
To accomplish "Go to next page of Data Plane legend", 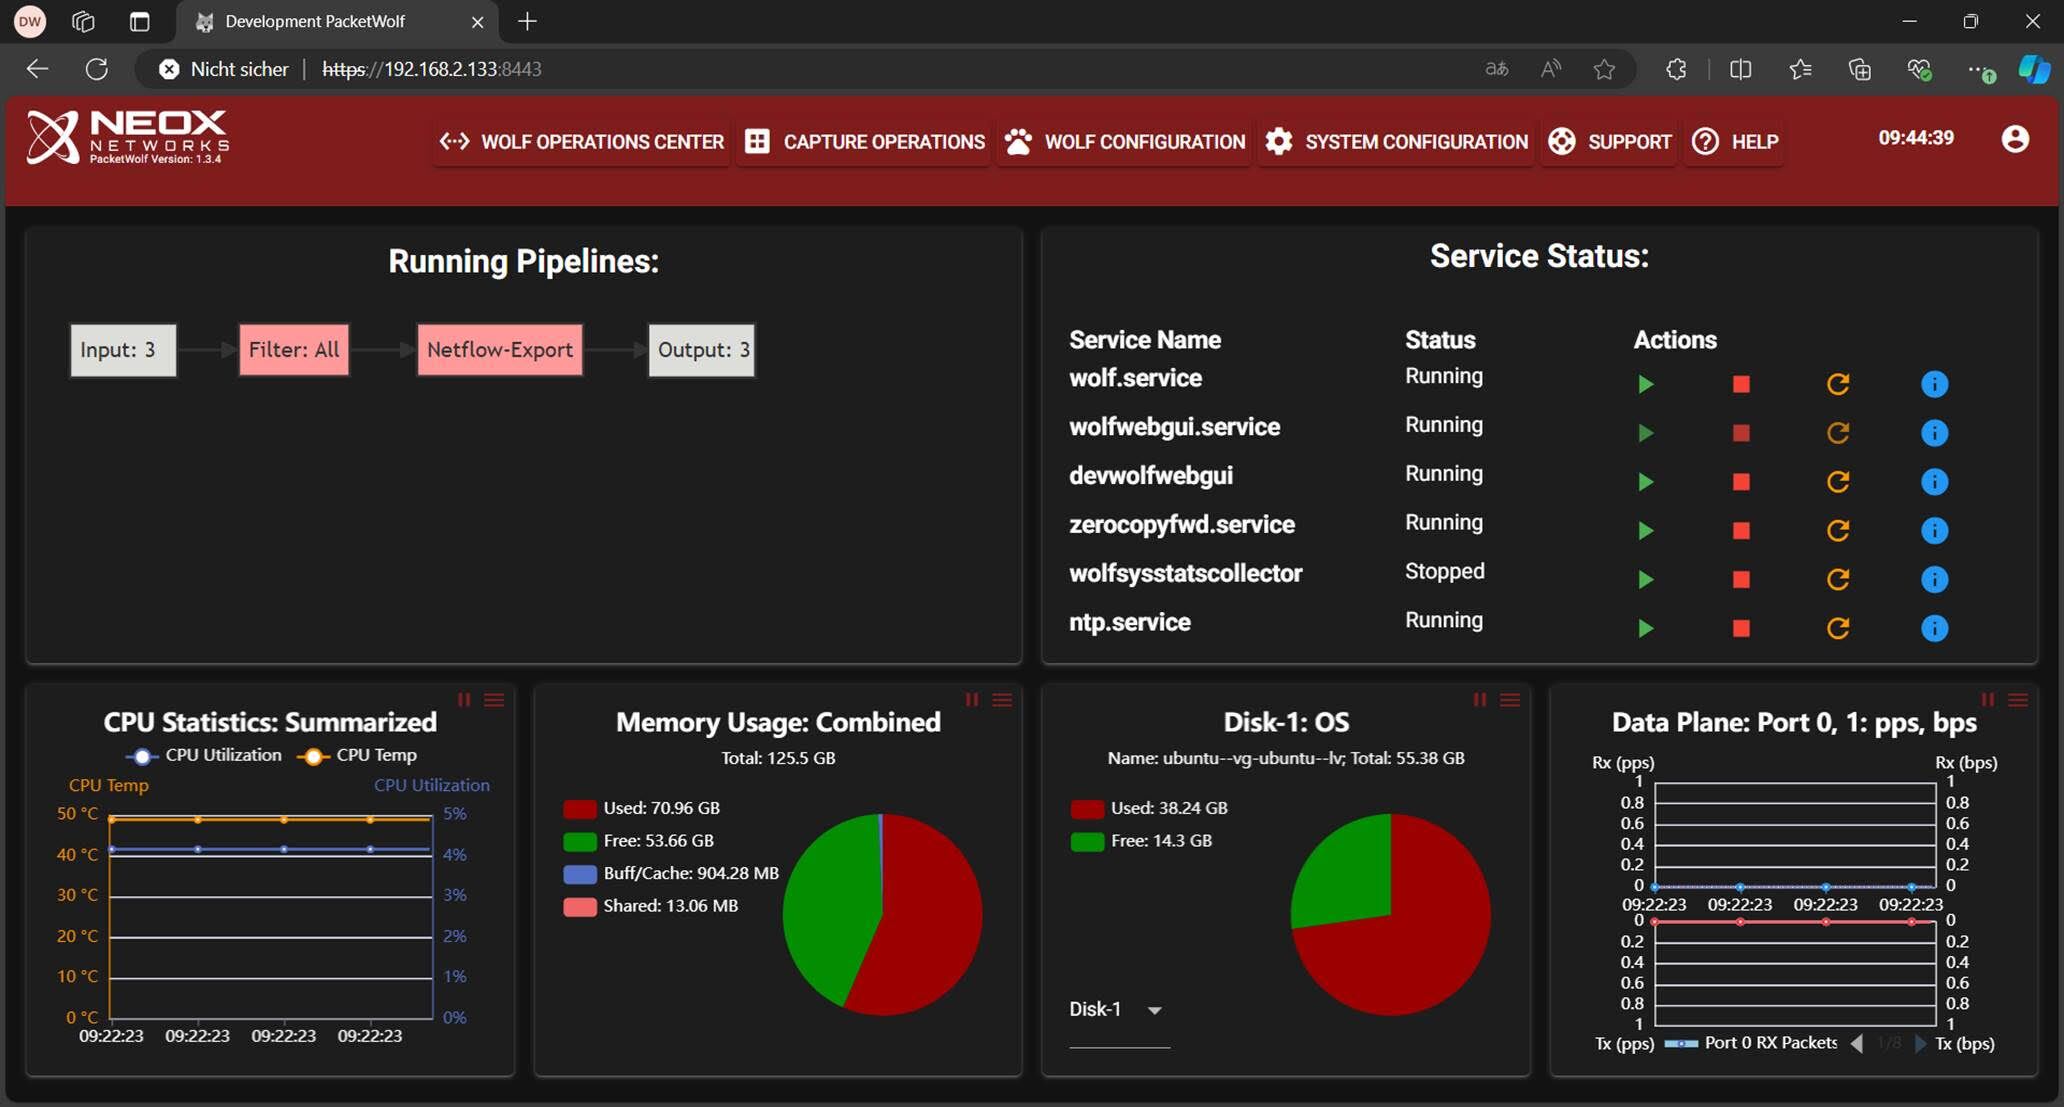I will pyautogui.click(x=1920, y=1044).
